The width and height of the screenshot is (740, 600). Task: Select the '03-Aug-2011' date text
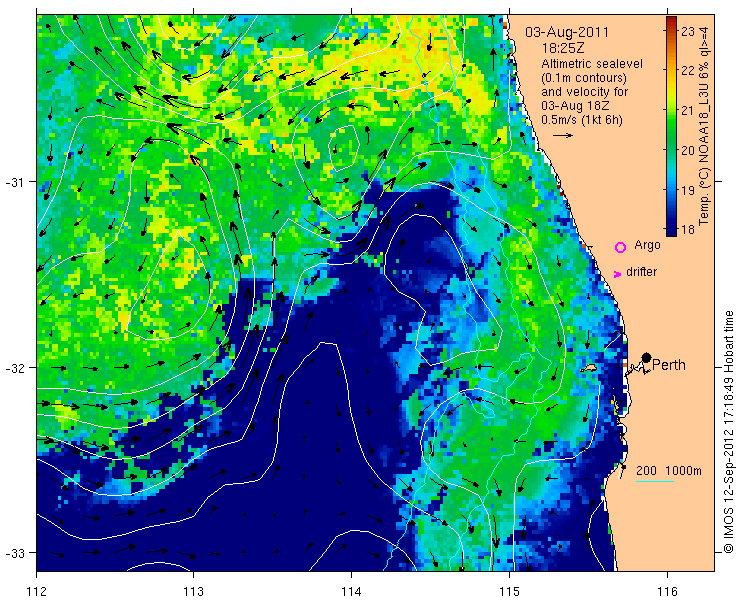coord(567,33)
